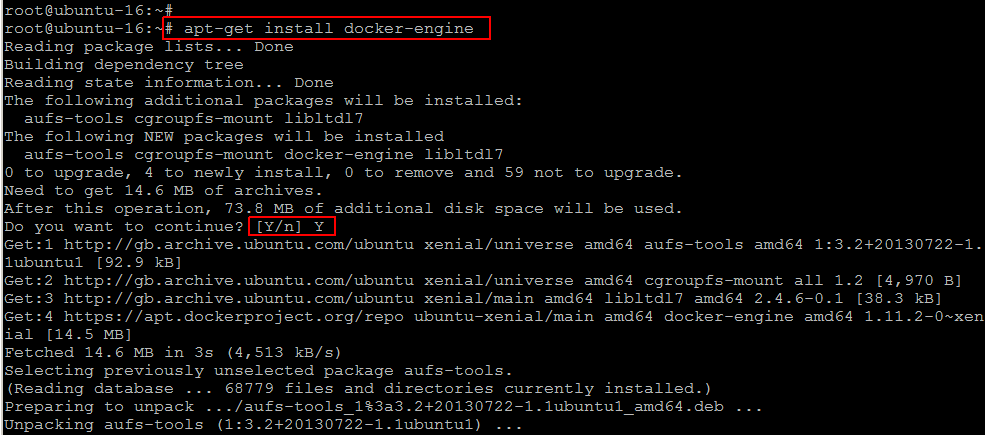Click the '0 to upgrade, 4 to newly install' line

click(343, 173)
